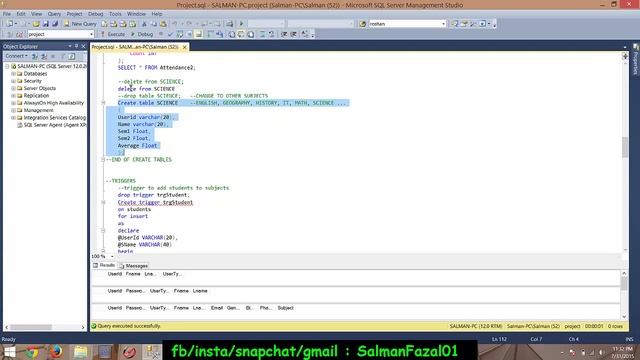Click the Find in Files icon beside roshan box

pos(362,24)
